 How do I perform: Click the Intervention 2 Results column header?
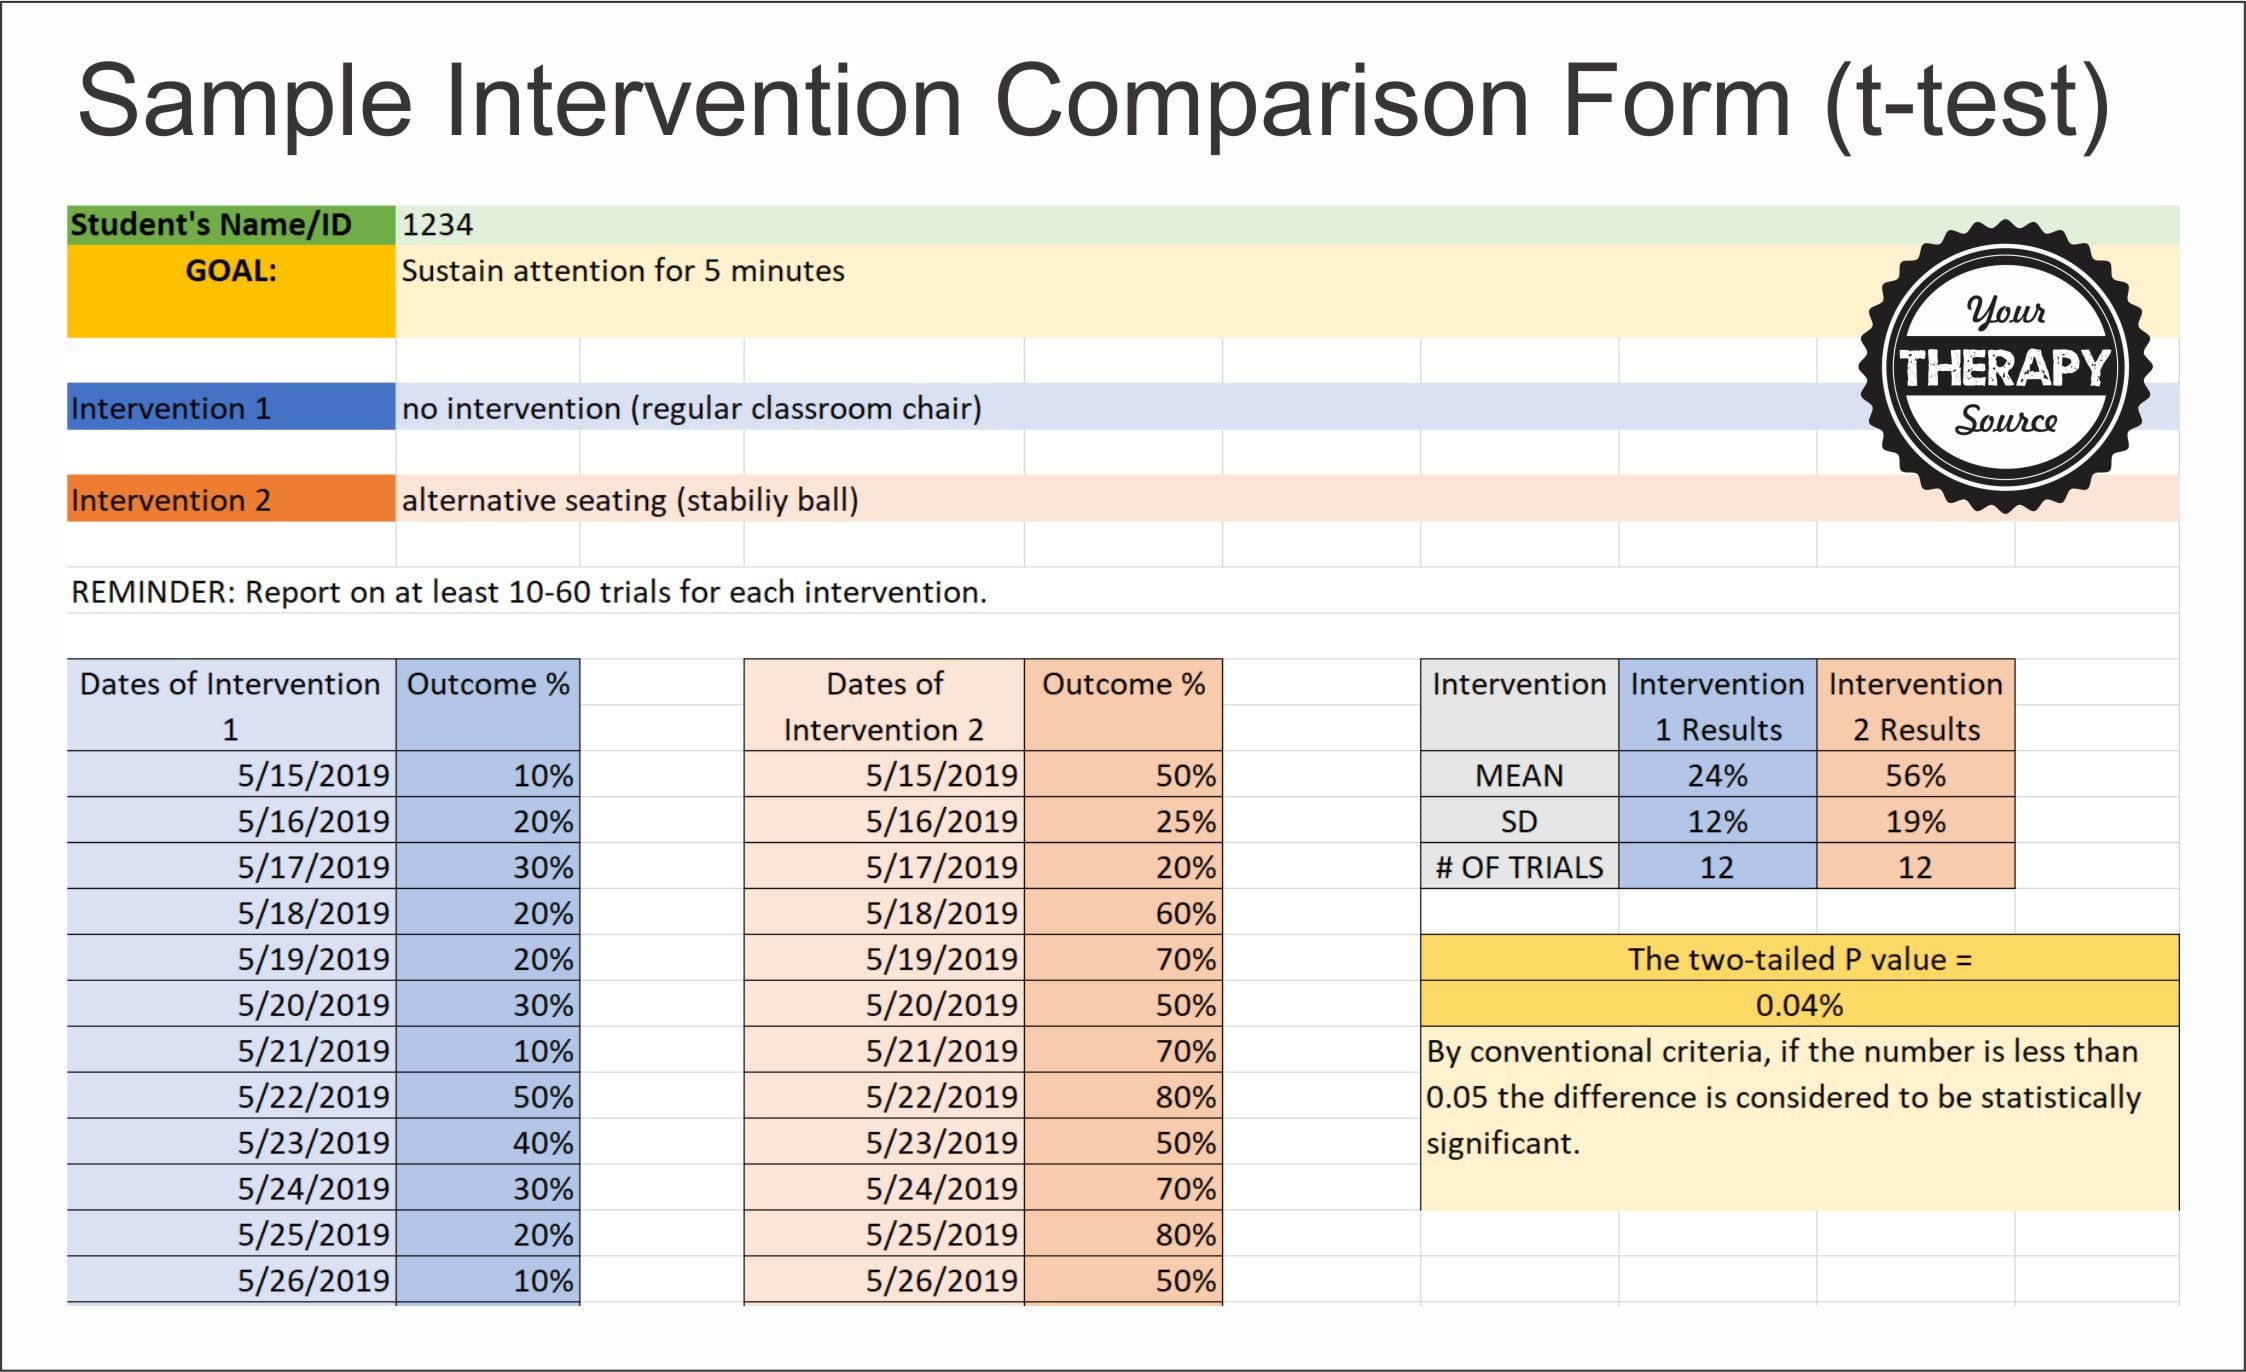[x=1915, y=705]
